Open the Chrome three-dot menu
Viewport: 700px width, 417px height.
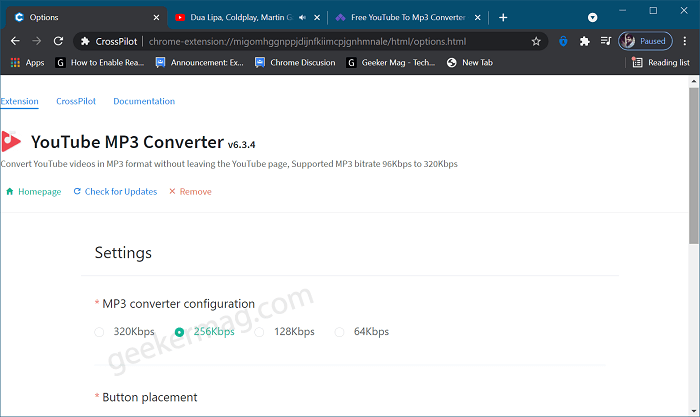[685, 41]
